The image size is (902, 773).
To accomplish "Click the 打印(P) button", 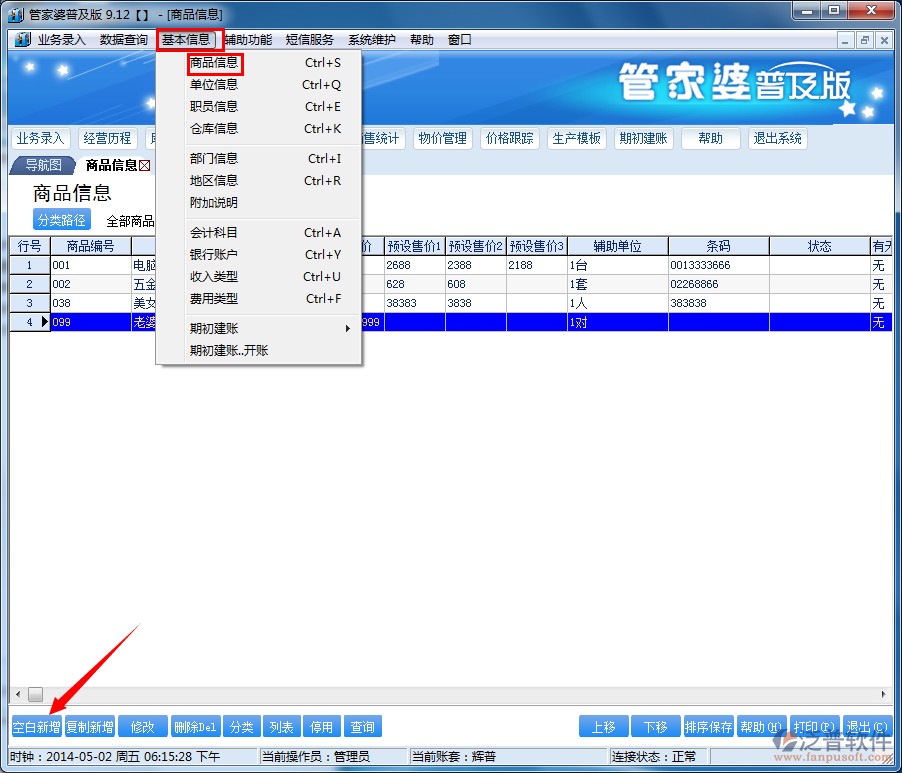I will click(815, 727).
